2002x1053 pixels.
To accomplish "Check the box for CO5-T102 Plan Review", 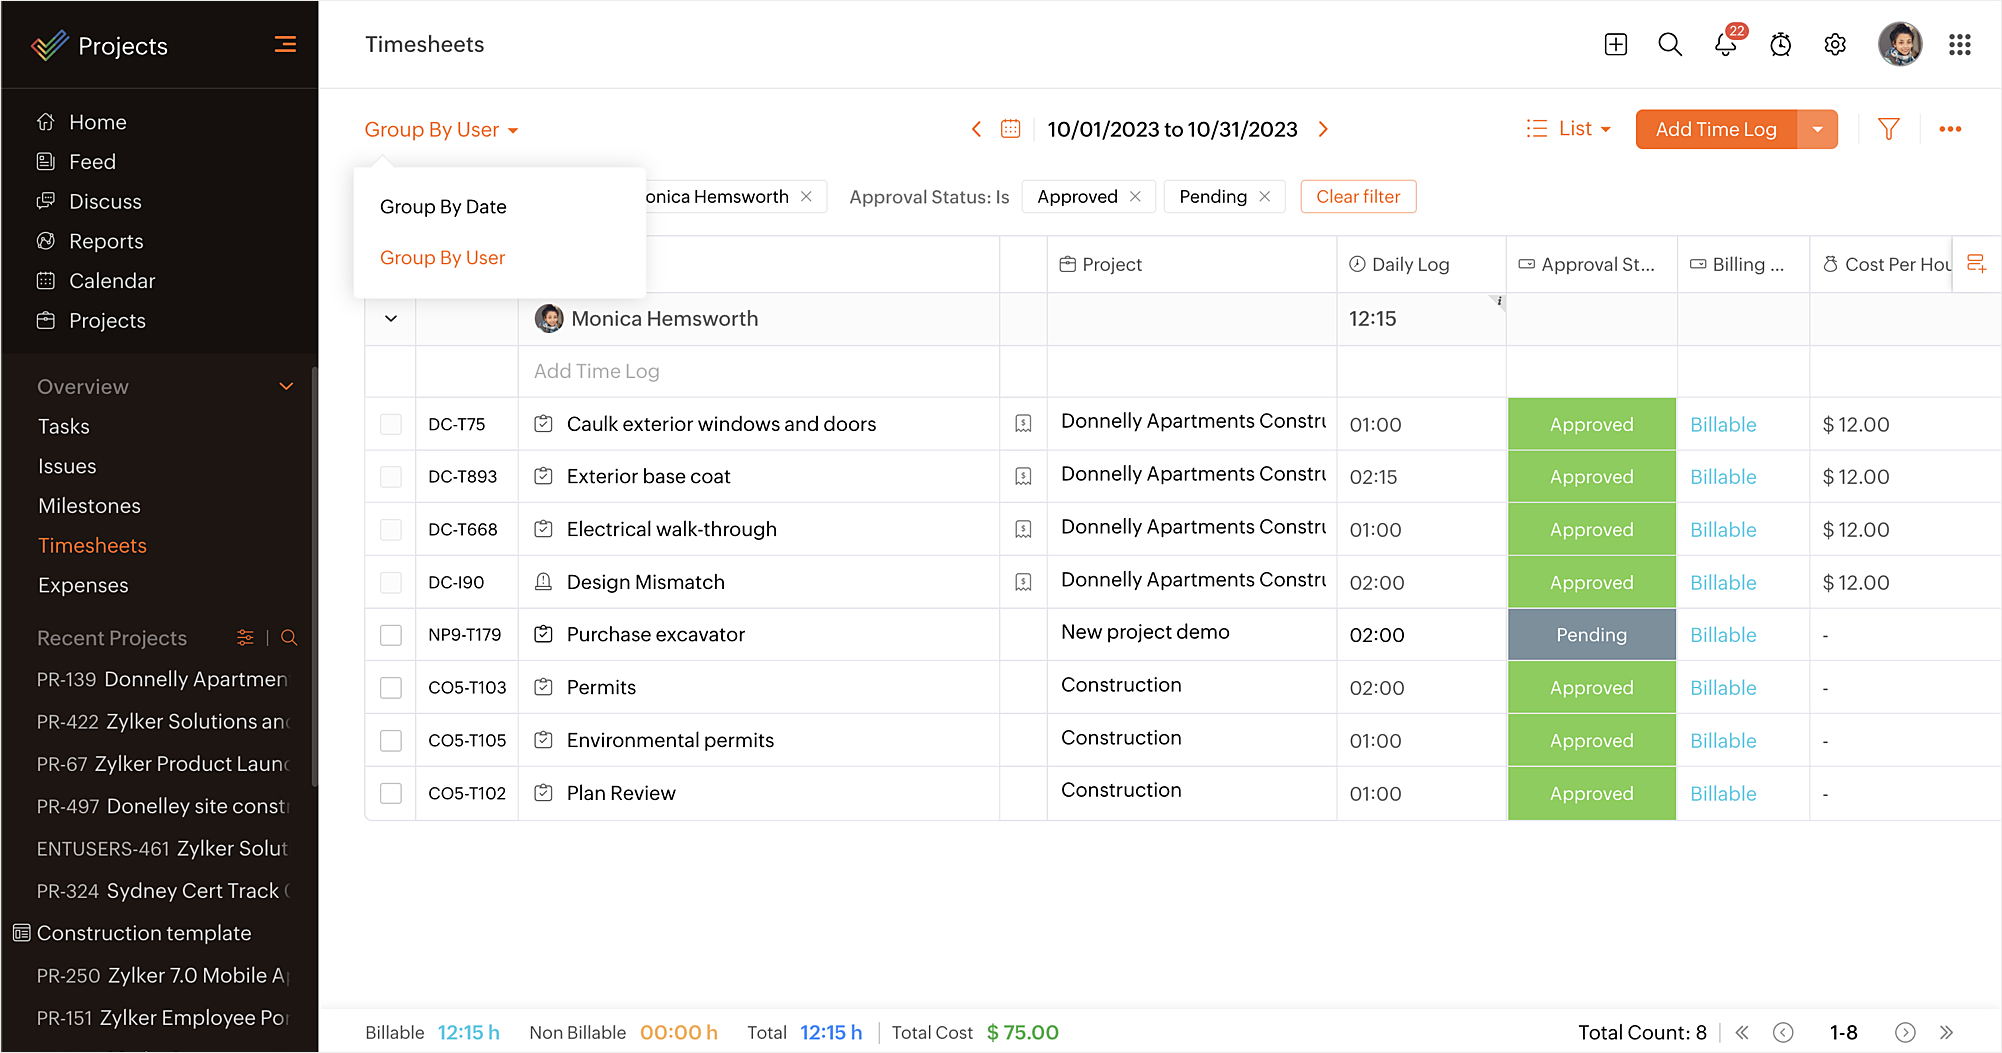I will (391, 793).
